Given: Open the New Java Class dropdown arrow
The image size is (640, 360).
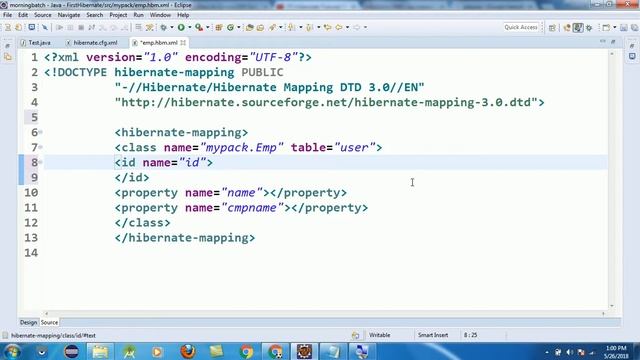Looking at the screenshot, I should tap(239, 27).
